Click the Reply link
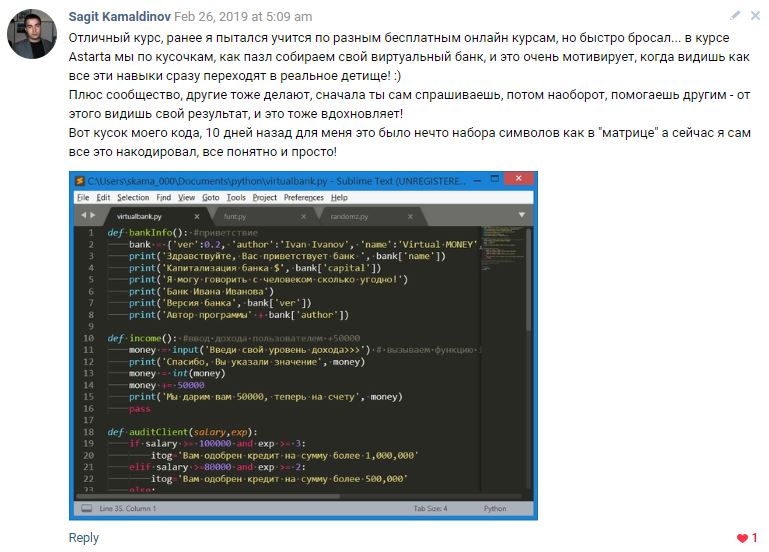 84,538
